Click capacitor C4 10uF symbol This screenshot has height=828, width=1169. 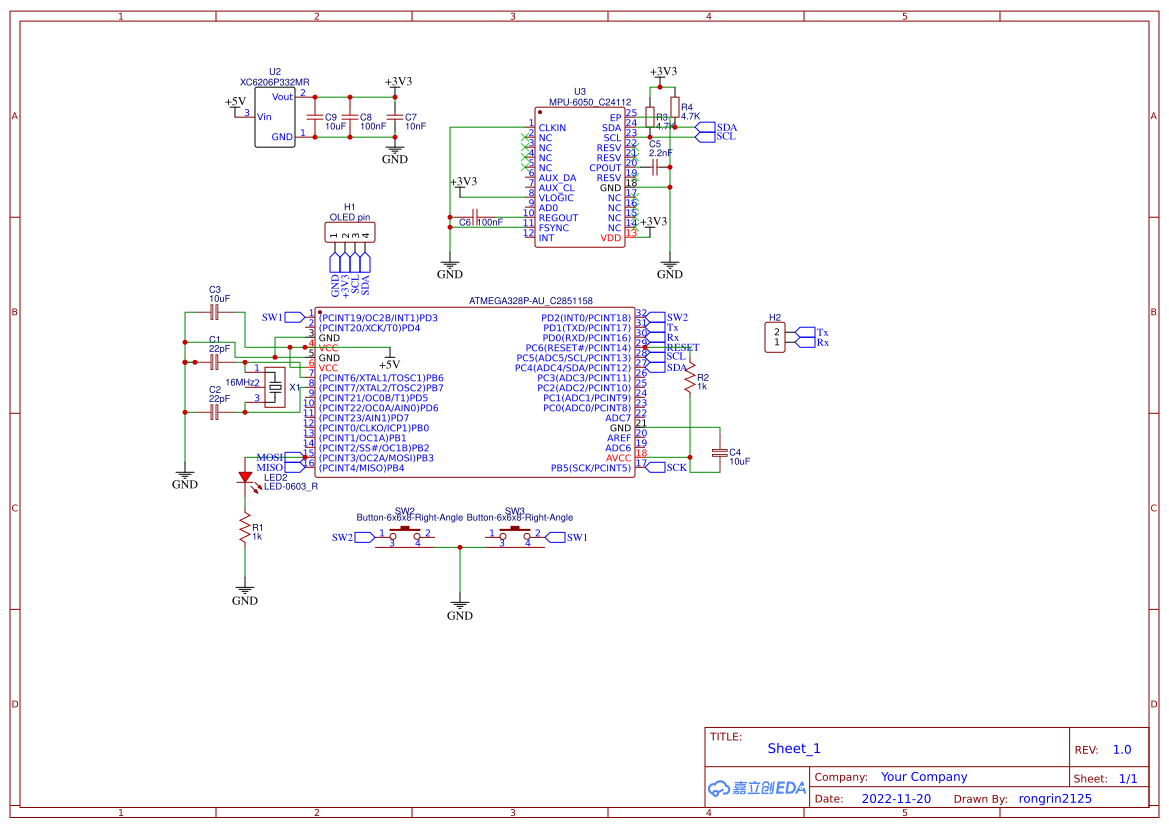point(719,452)
